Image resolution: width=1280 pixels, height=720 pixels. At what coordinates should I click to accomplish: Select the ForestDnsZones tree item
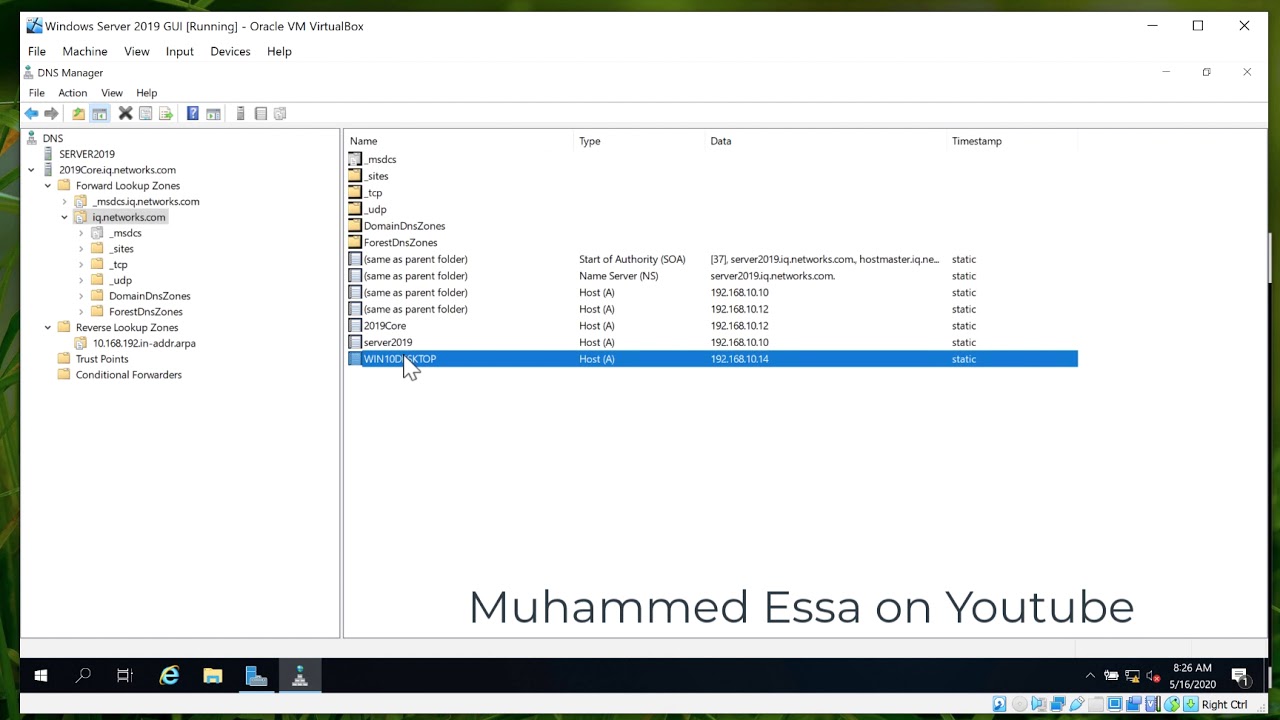(146, 312)
